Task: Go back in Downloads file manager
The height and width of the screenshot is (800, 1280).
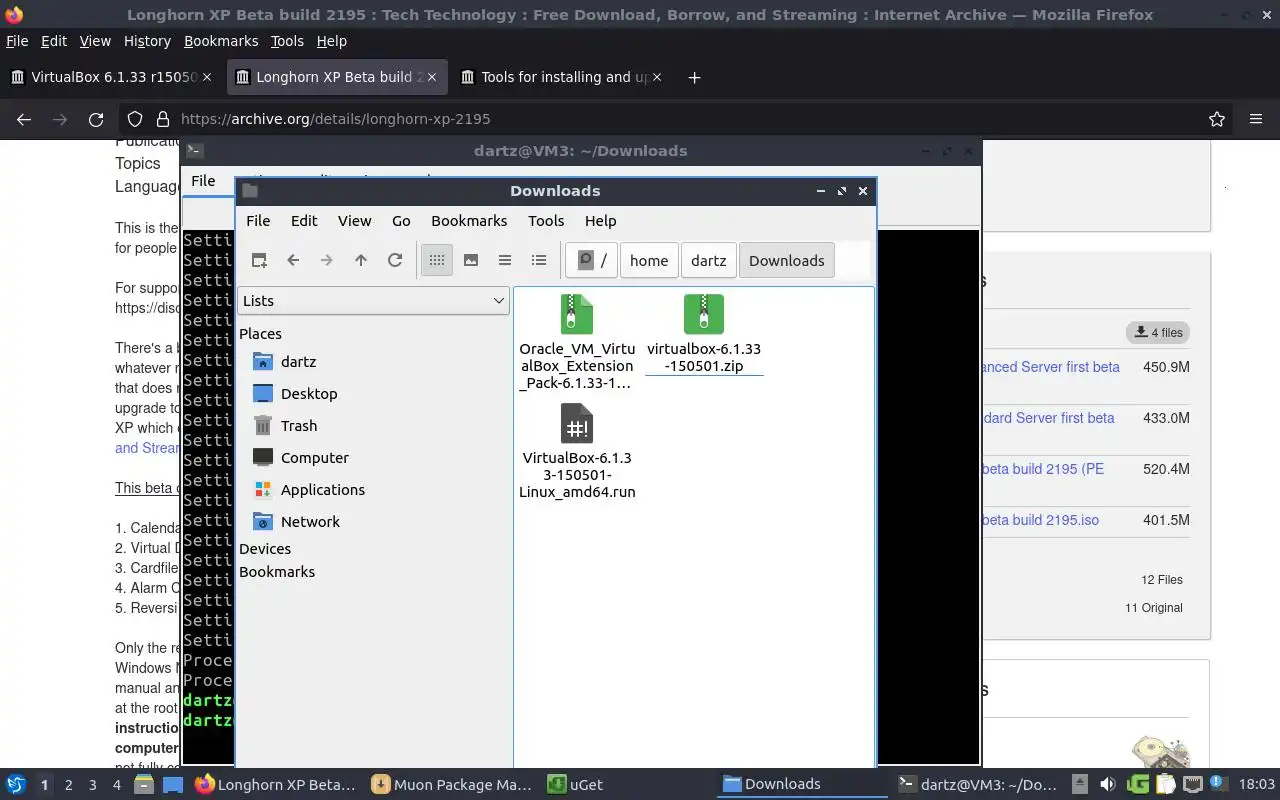Action: 293,260
